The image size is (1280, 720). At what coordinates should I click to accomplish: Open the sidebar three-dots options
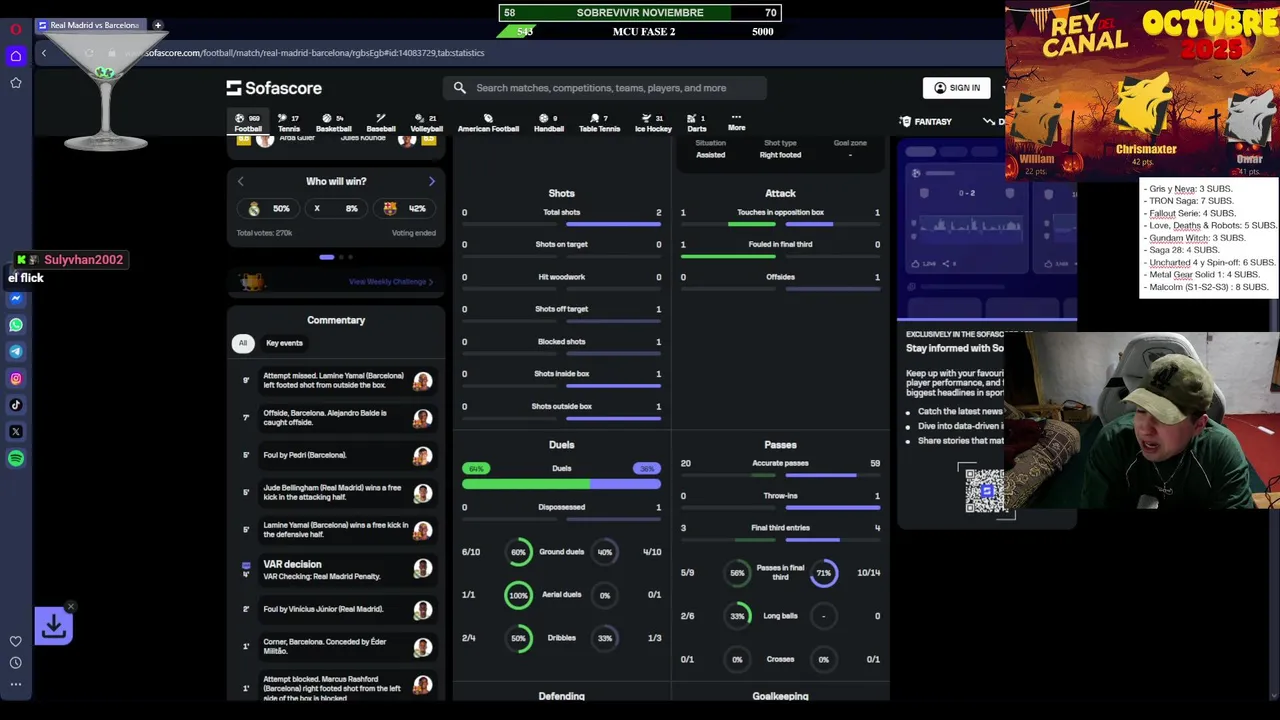[16, 685]
